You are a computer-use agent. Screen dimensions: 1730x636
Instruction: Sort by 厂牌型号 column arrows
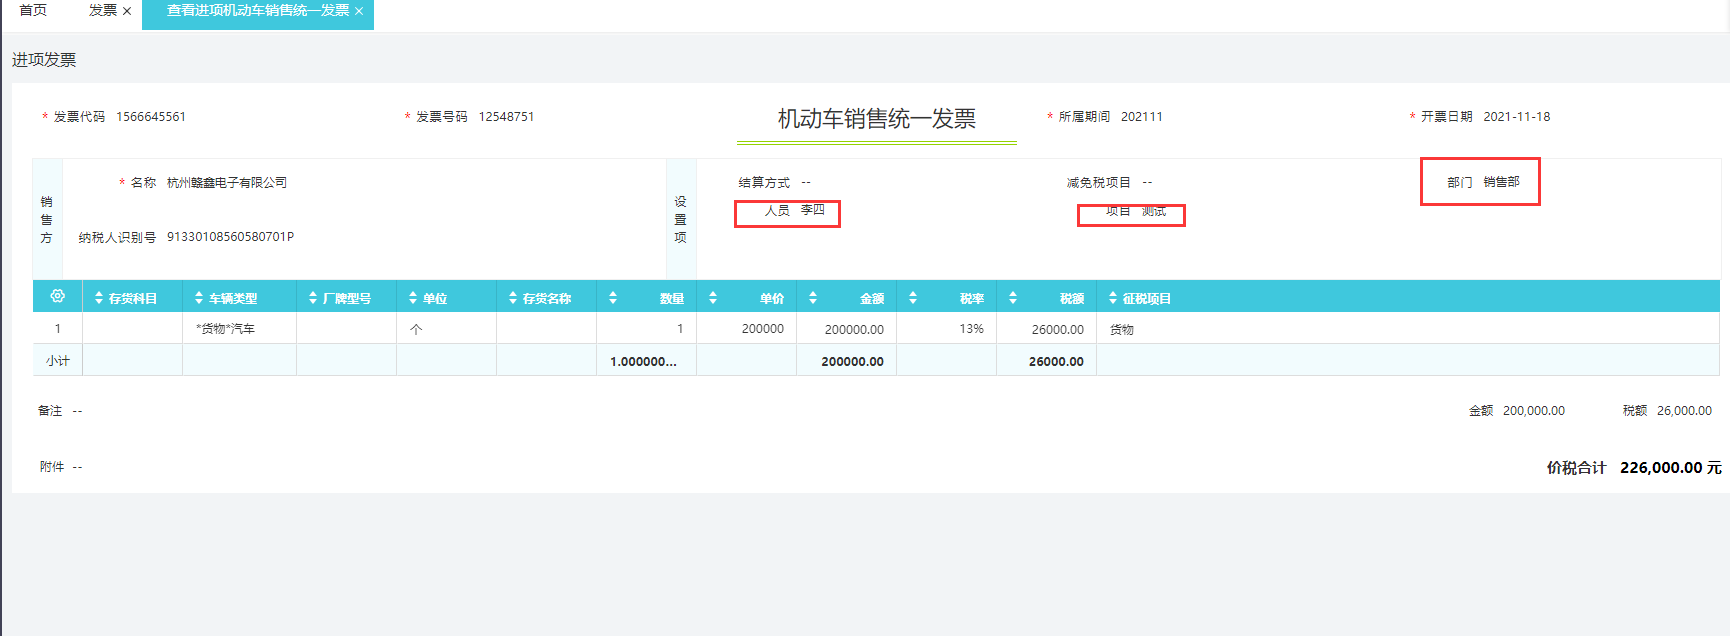pos(313,298)
